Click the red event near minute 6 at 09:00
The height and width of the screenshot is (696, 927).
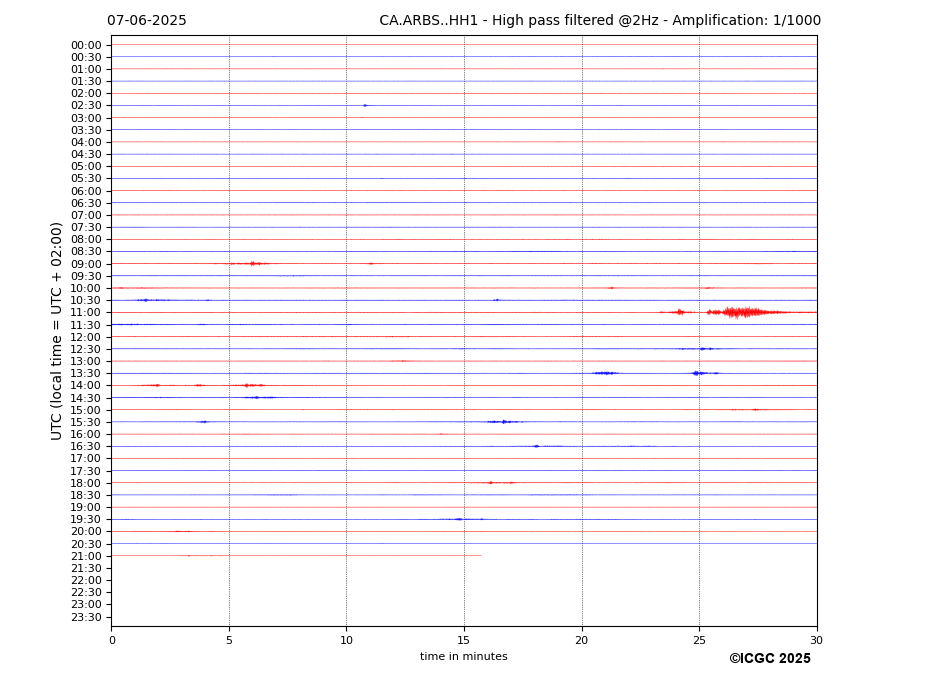(x=253, y=264)
